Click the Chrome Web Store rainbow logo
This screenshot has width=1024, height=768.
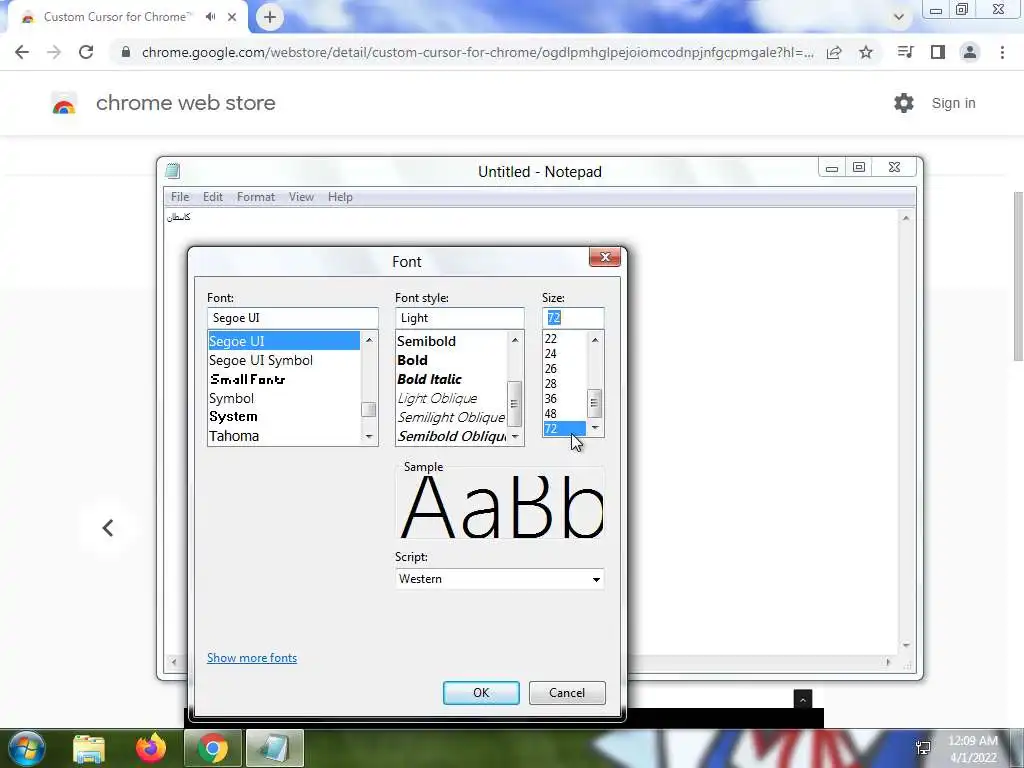pos(64,104)
